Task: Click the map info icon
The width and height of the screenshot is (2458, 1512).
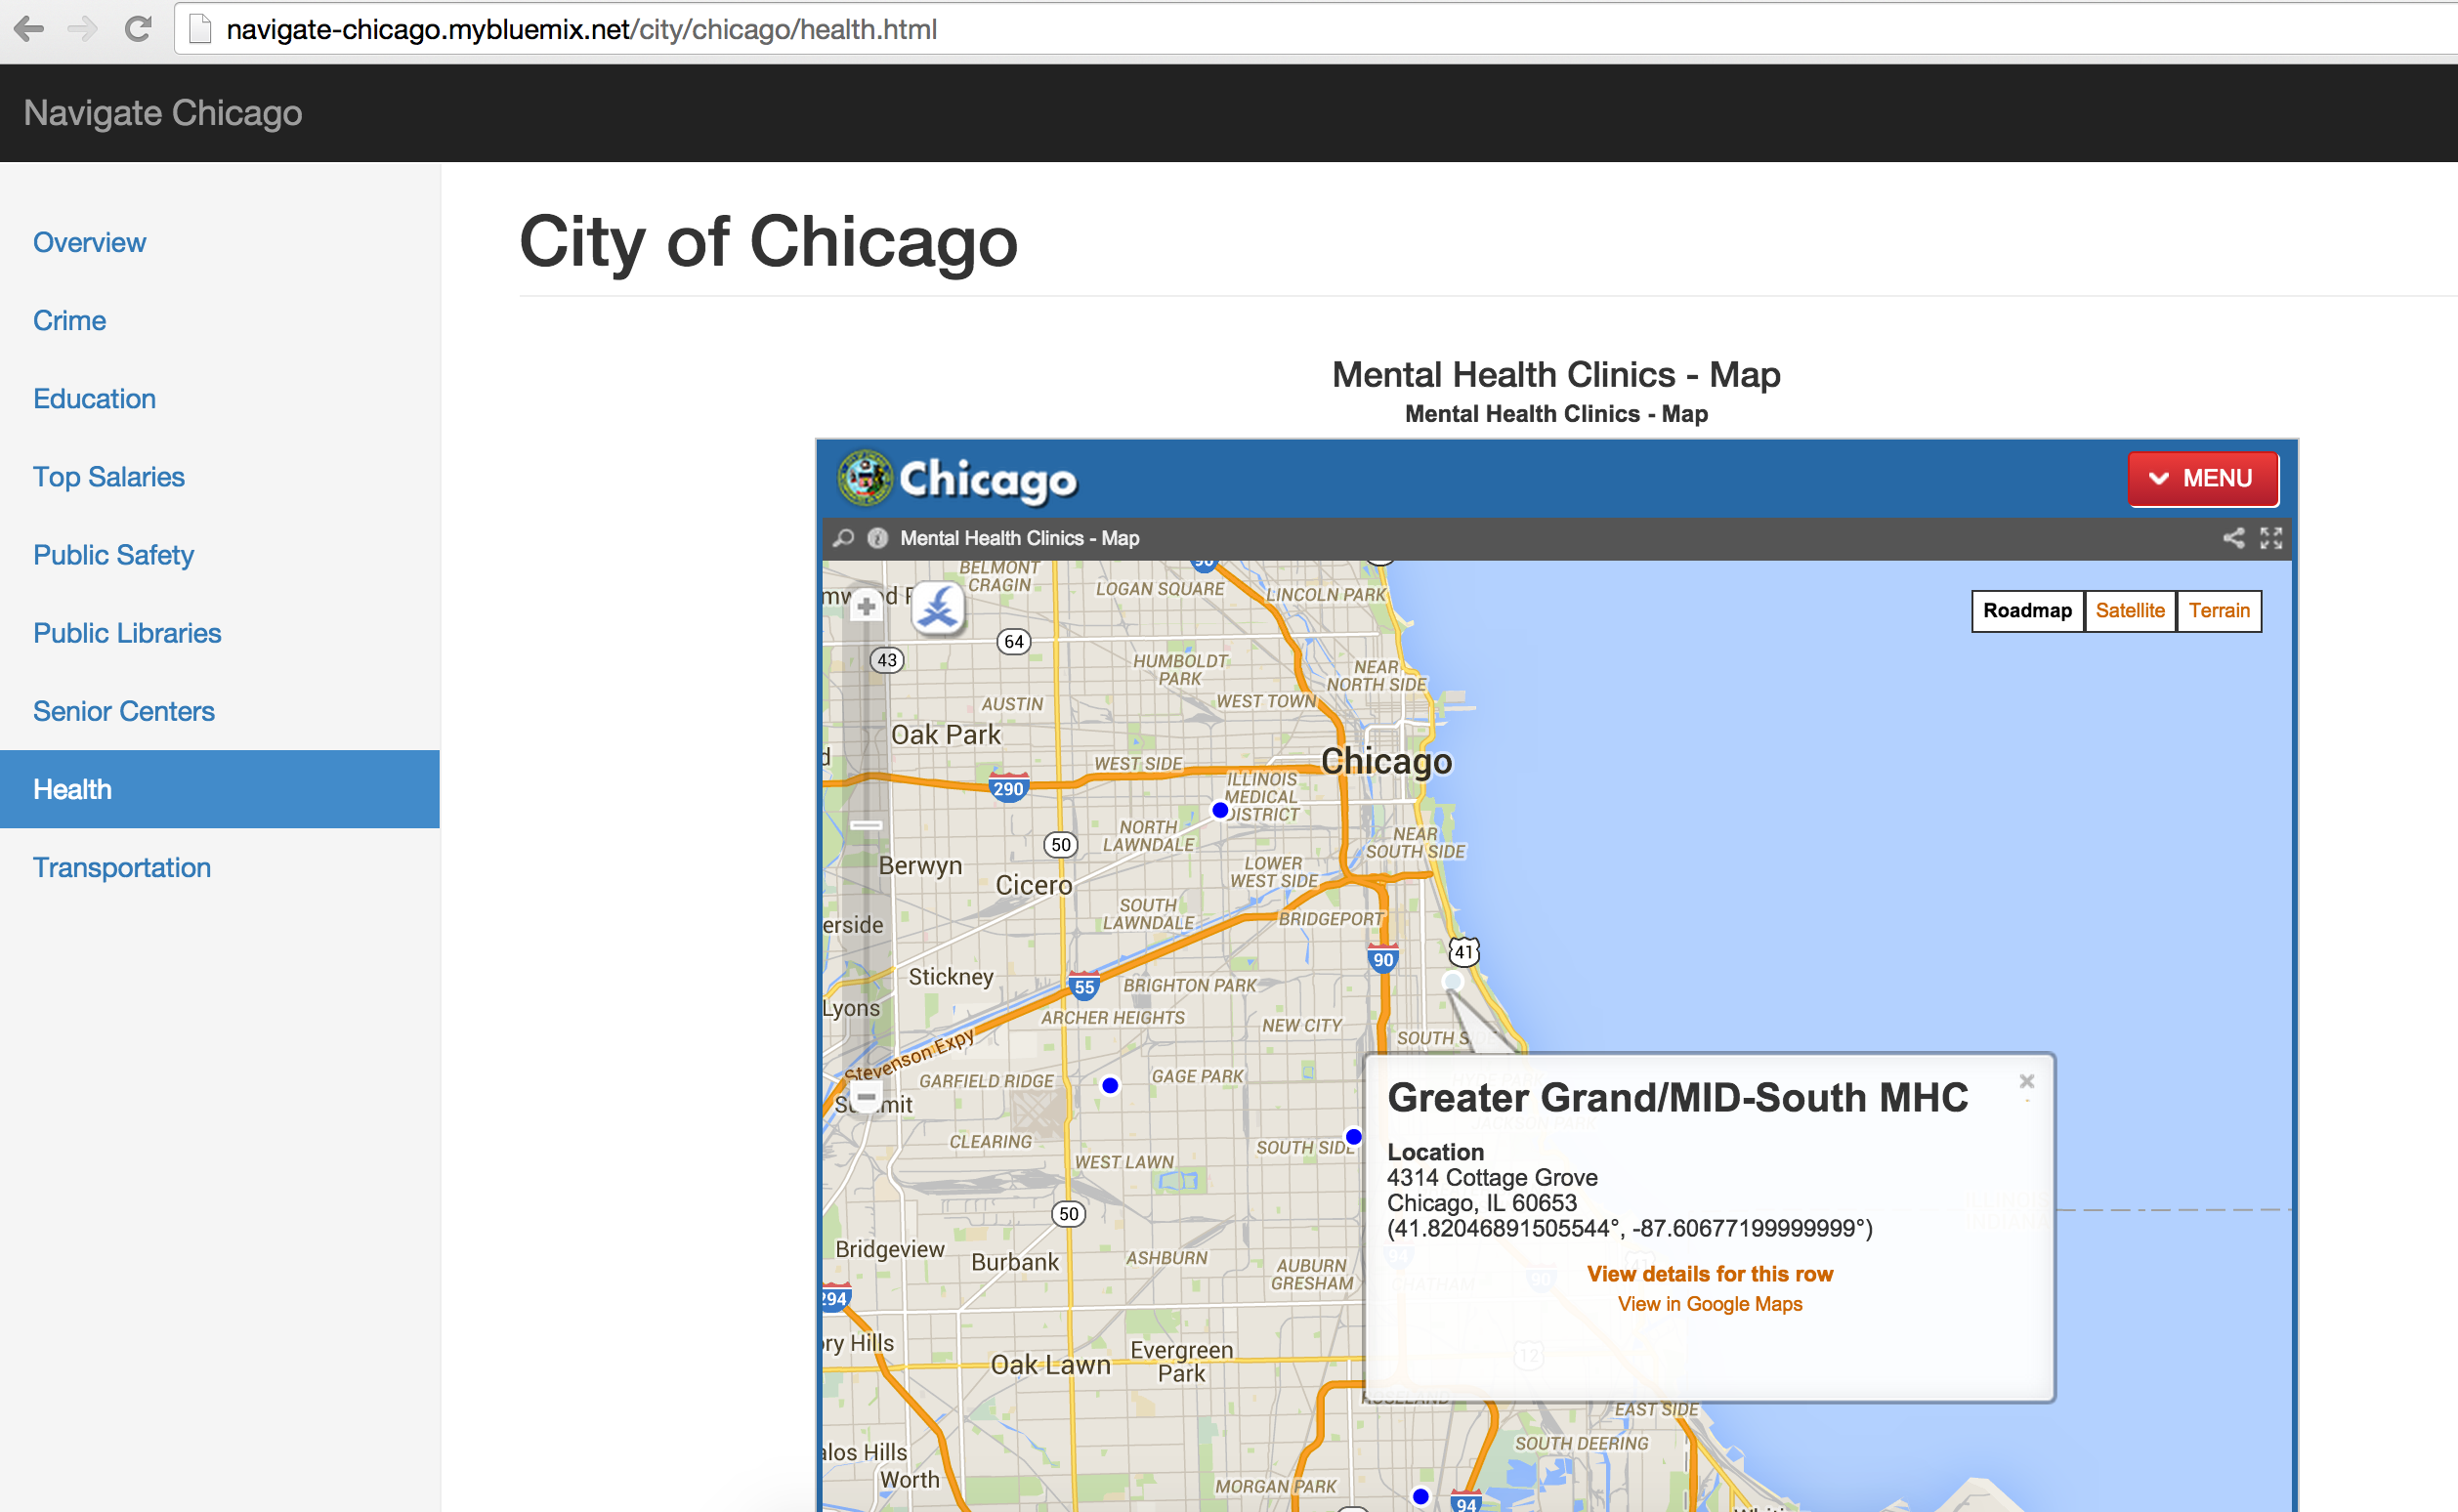Action: click(x=877, y=538)
